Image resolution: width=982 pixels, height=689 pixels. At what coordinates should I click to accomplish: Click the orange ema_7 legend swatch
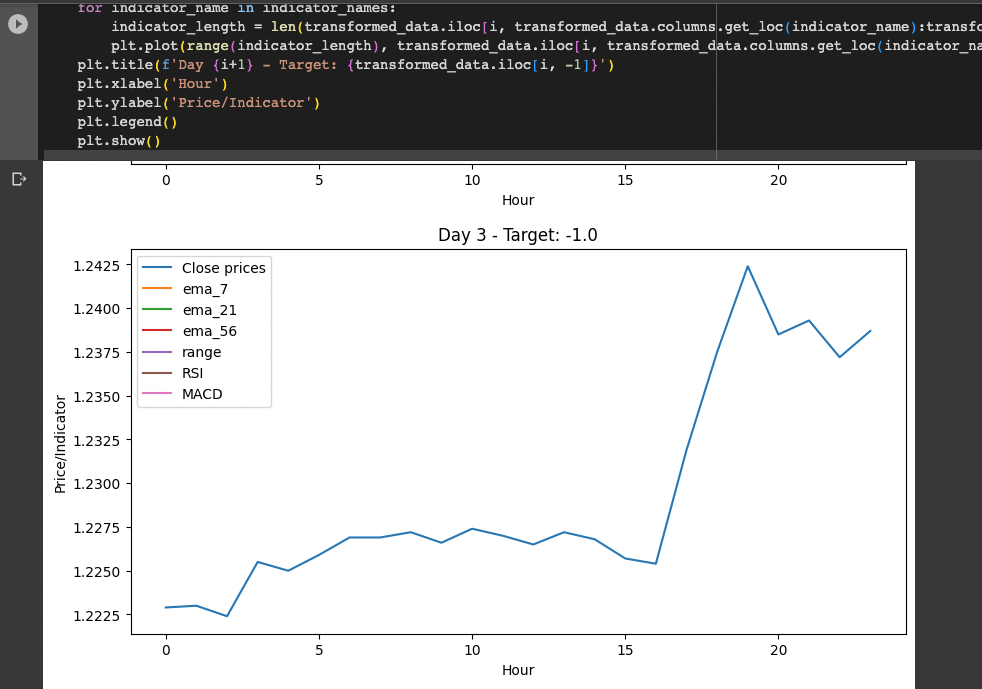(x=157, y=289)
